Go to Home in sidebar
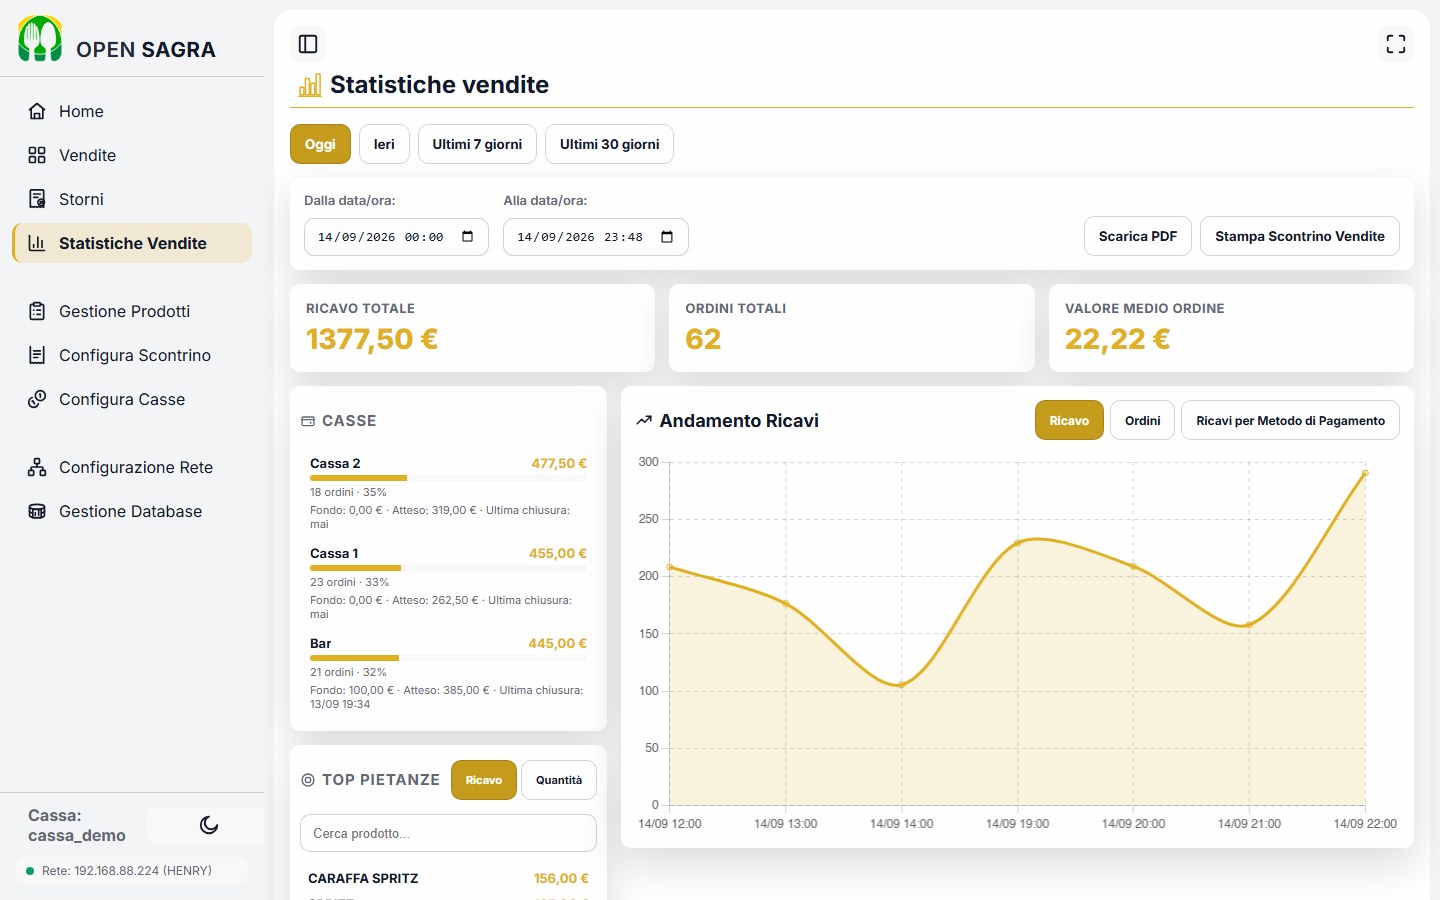Image resolution: width=1440 pixels, height=900 pixels. click(x=132, y=111)
